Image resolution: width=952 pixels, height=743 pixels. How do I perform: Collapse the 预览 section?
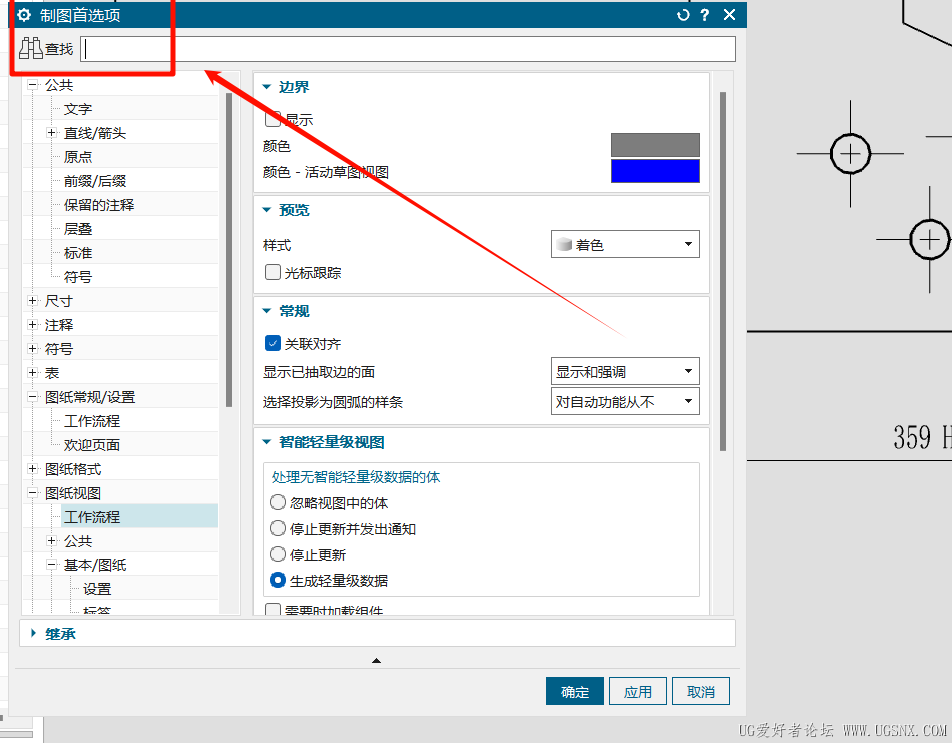pos(267,209)
